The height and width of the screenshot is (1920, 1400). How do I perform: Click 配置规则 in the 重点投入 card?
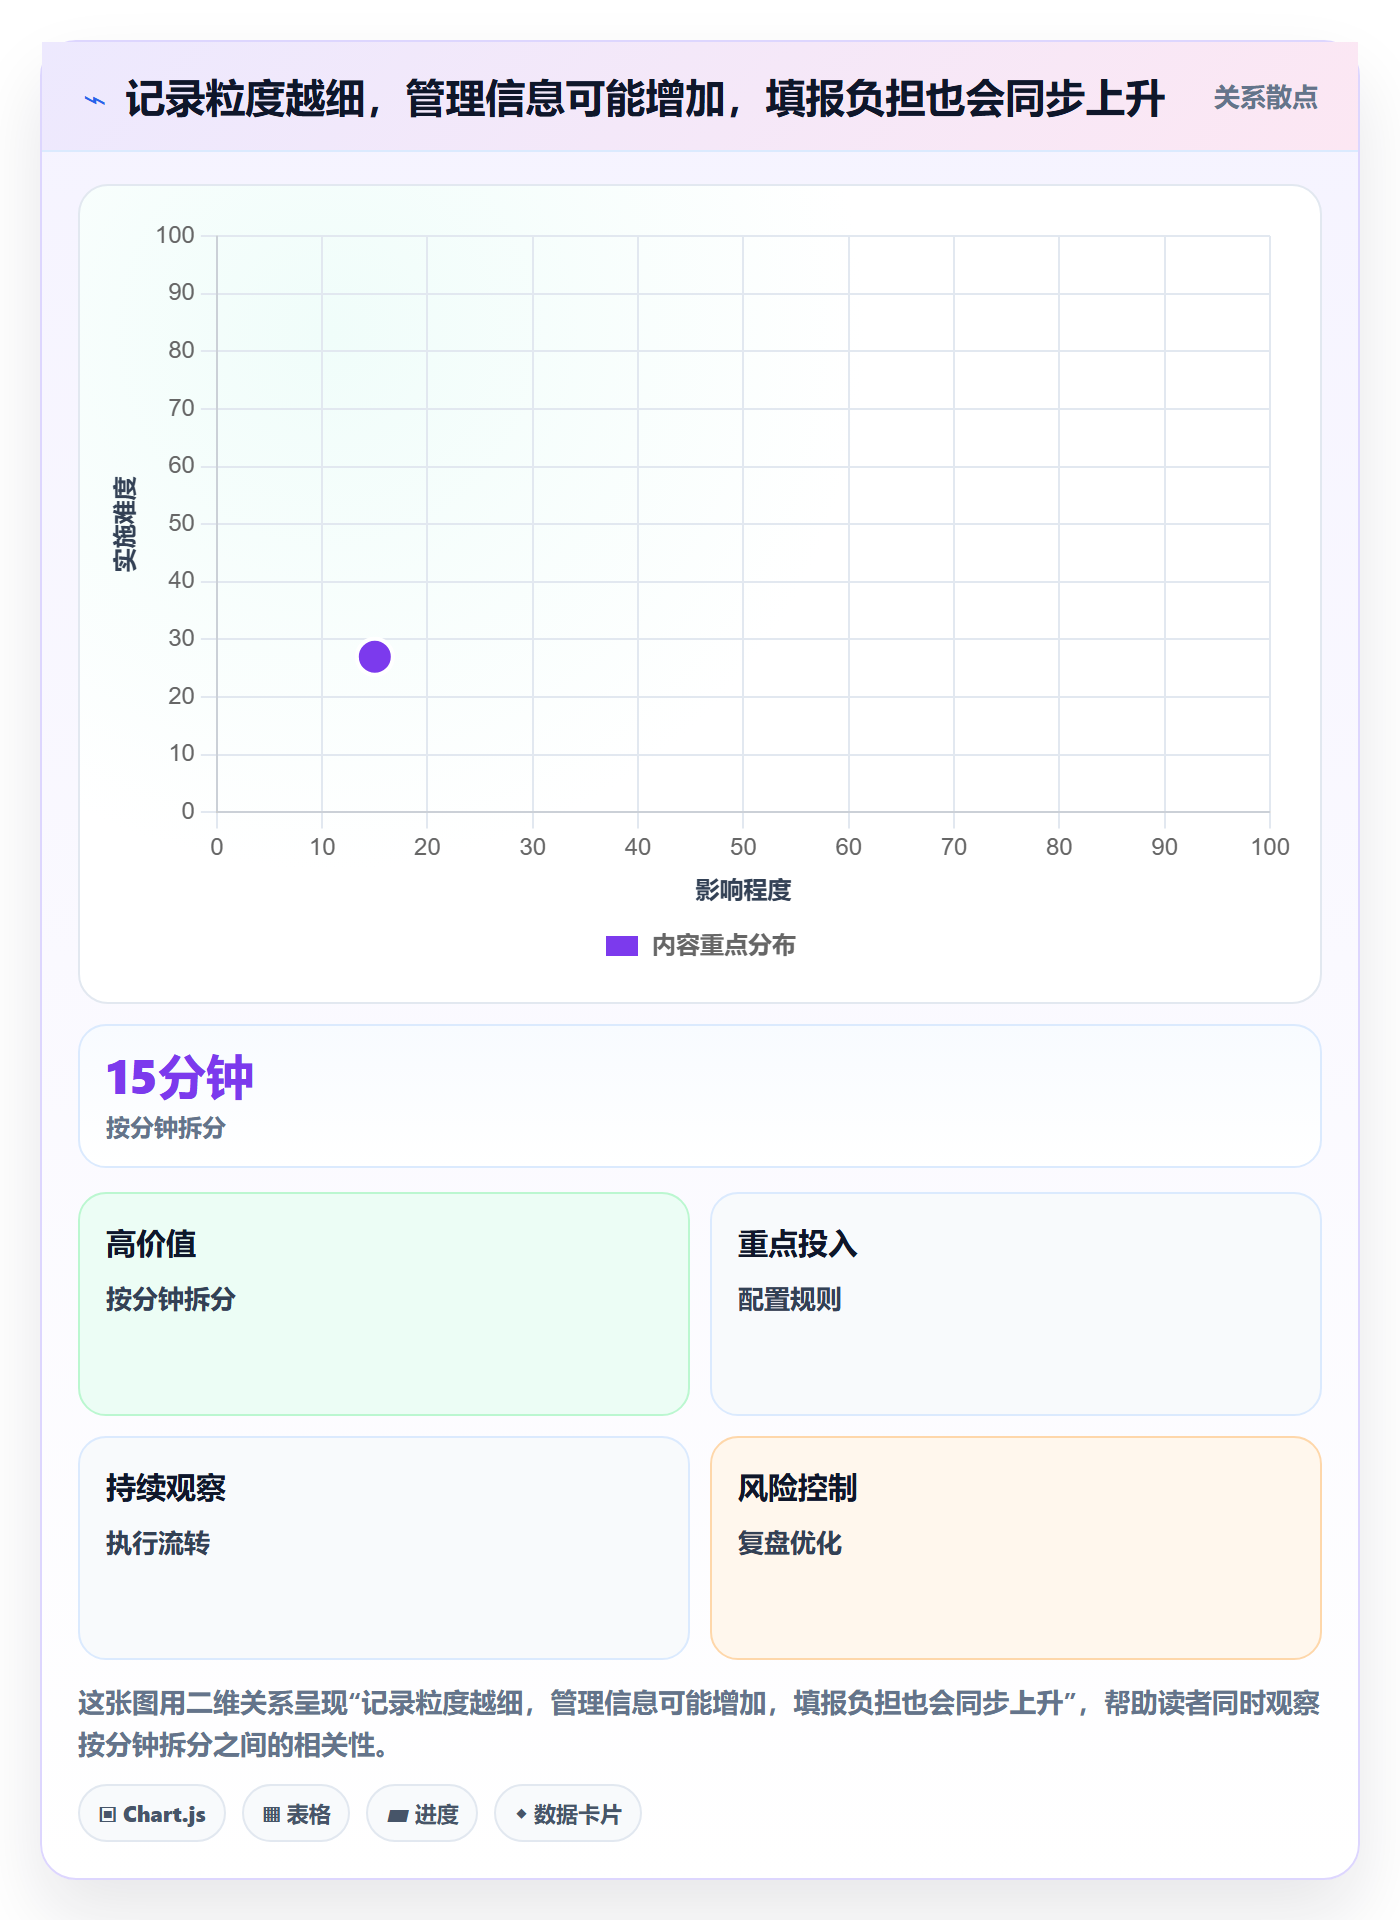790,1299
